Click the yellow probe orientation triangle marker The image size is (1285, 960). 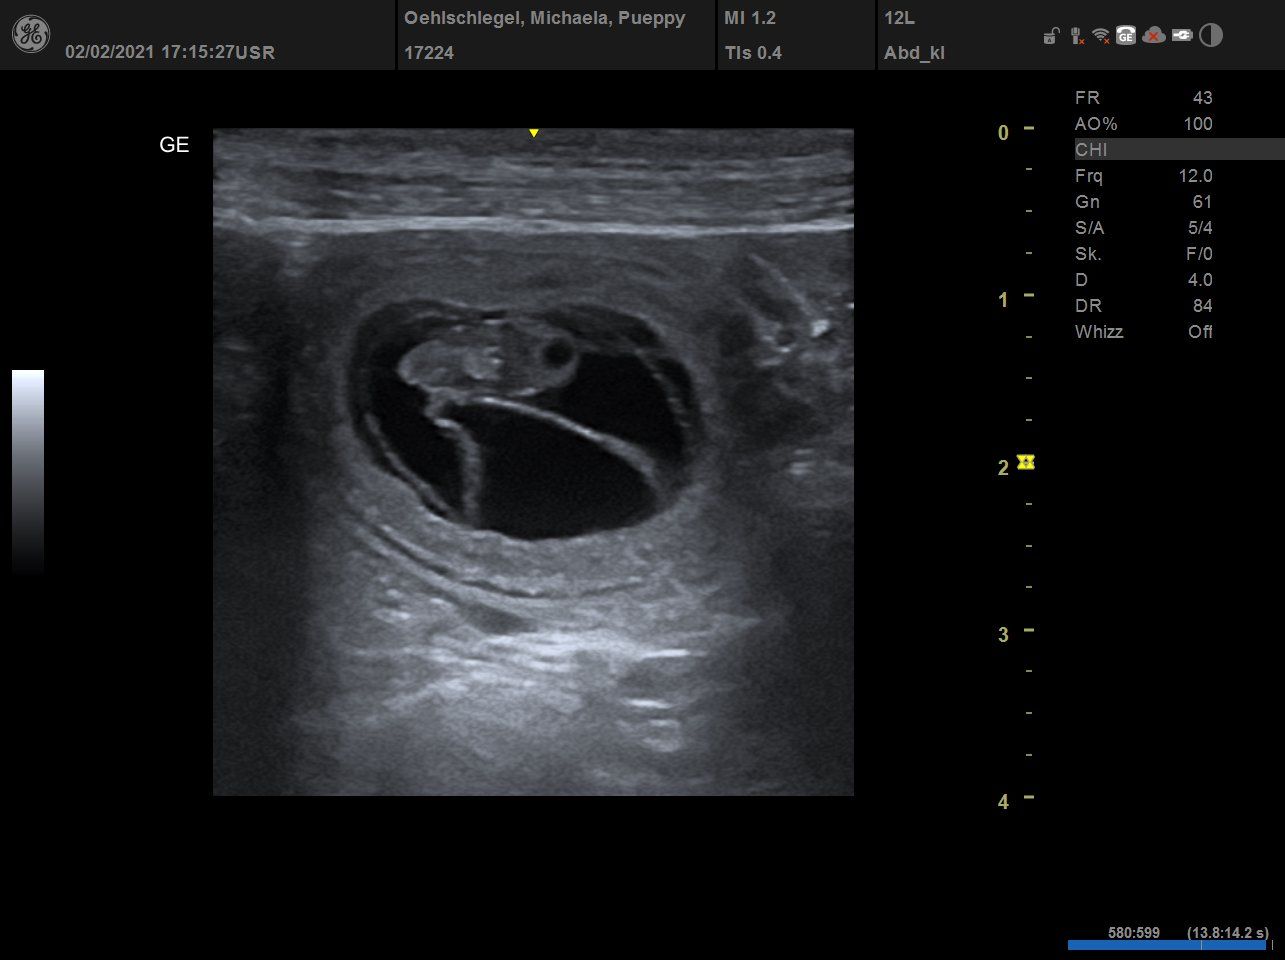pos(534,133)
